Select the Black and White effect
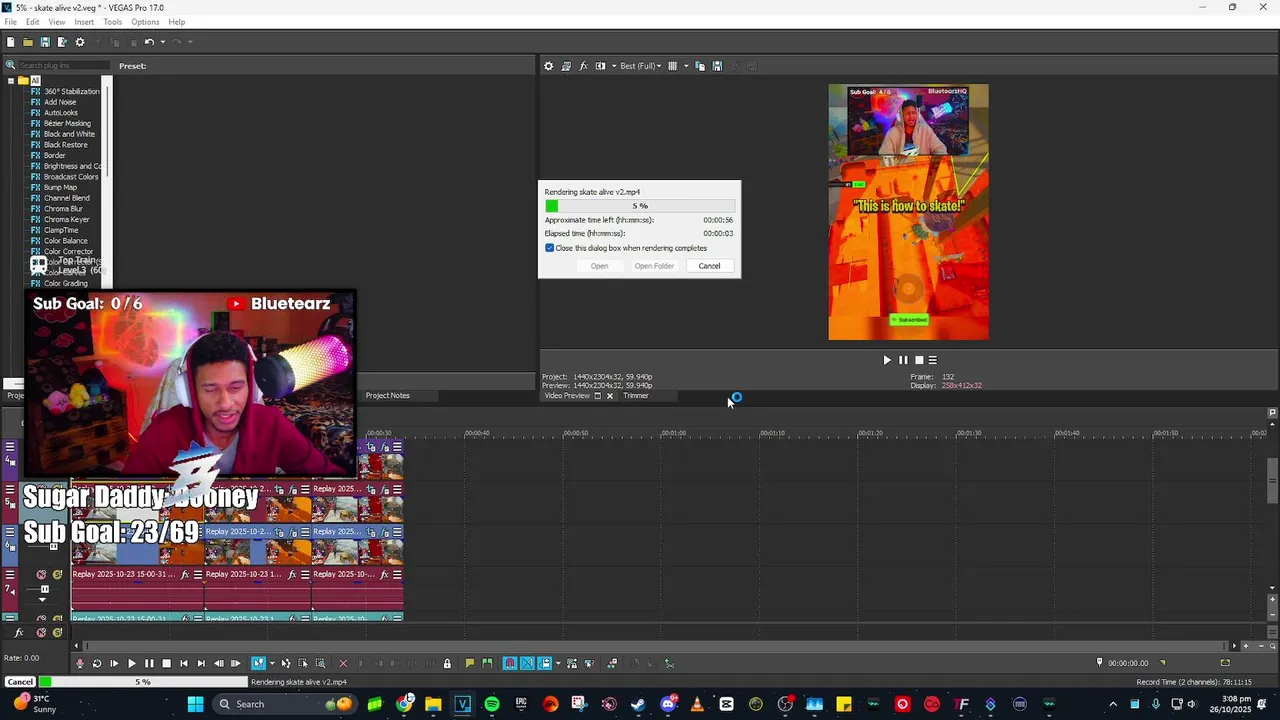The height and width of the screenshot is (720, 1280). [x=69, y=134]
